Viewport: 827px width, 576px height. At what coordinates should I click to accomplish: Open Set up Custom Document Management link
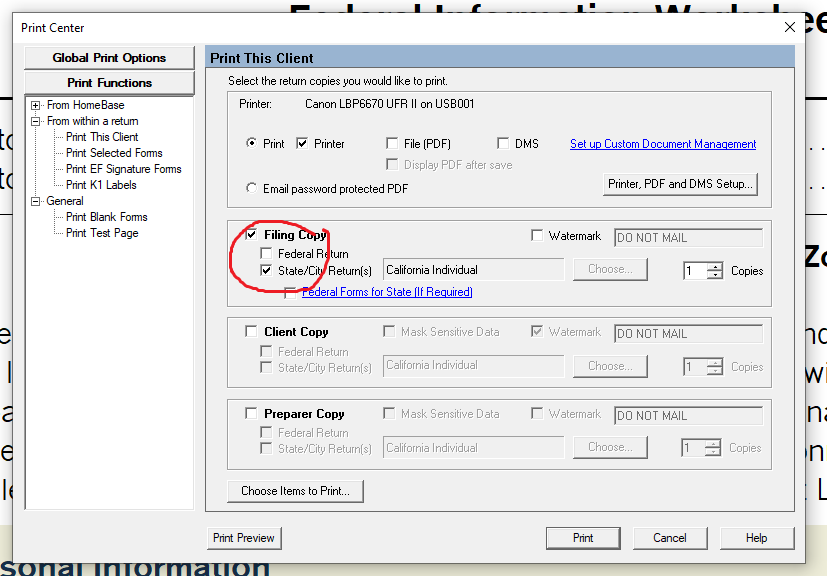(662, 144)
